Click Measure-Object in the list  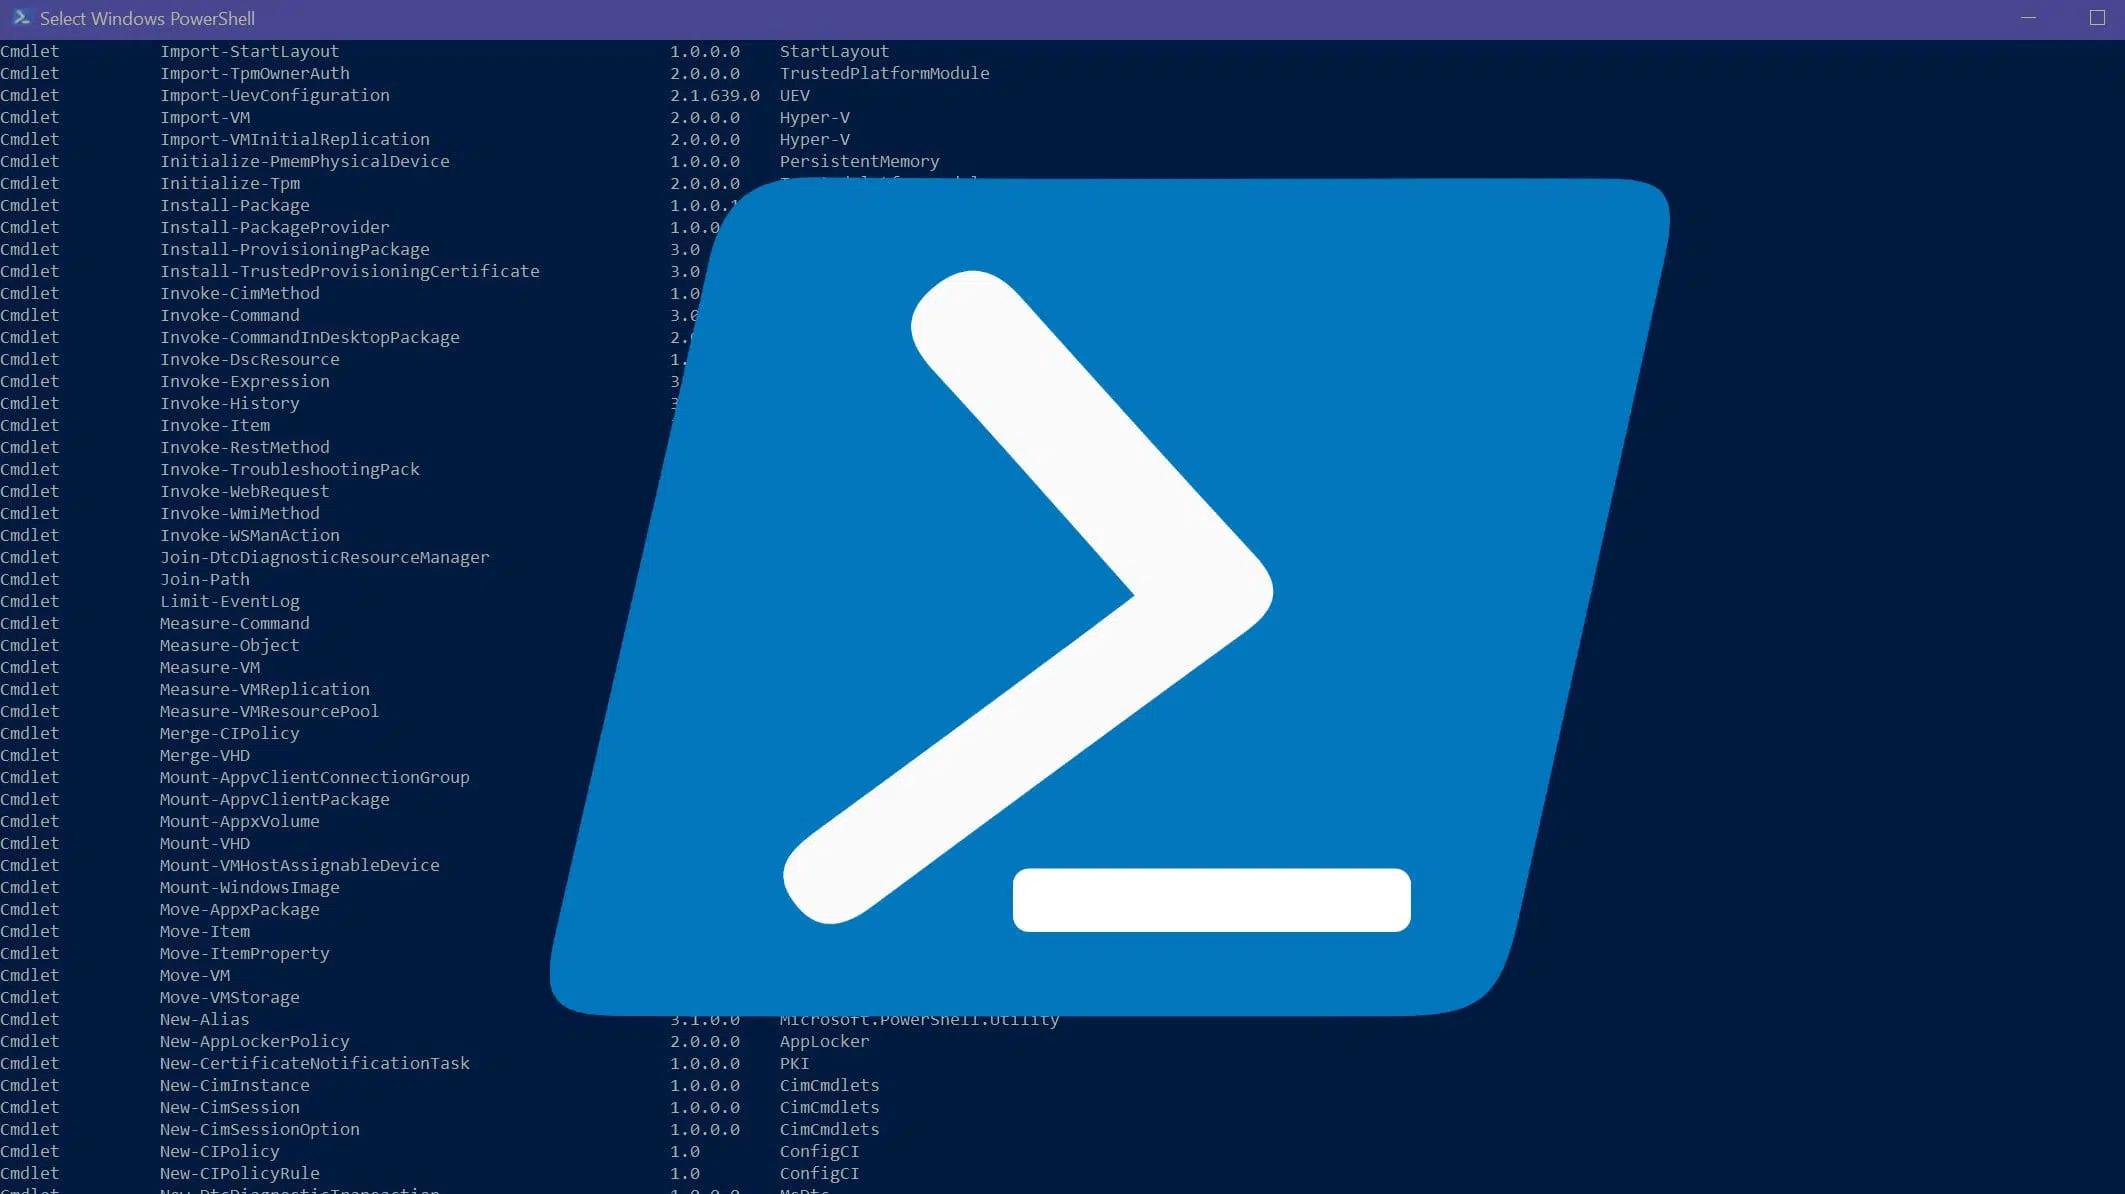(230, 646)
